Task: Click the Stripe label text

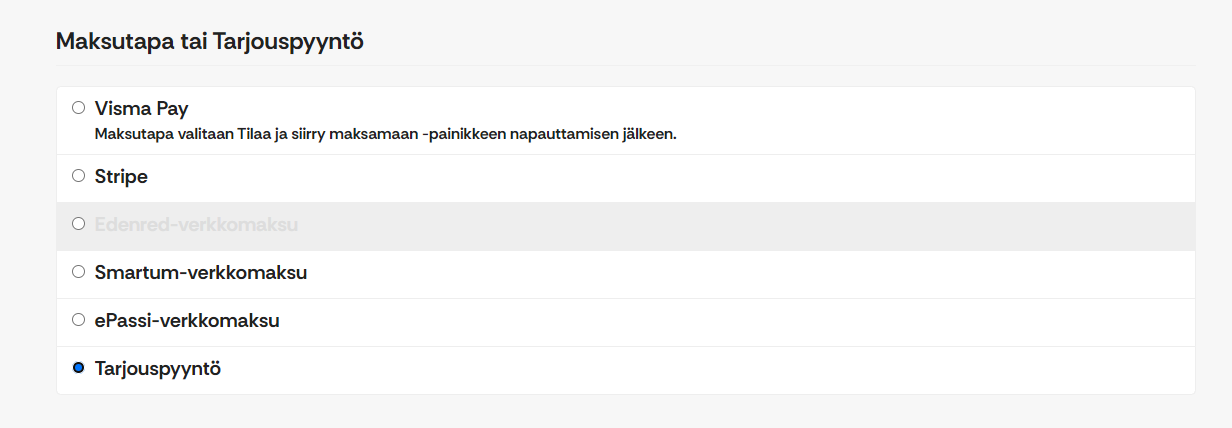Action: point(121,177)
